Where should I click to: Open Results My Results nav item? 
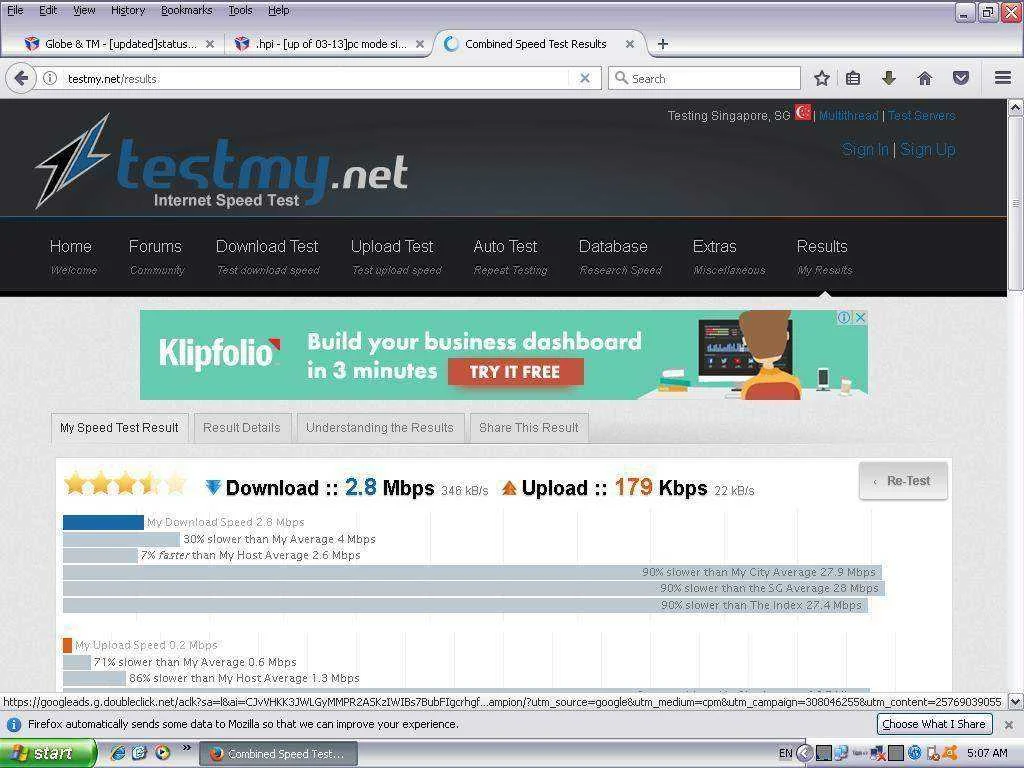[824, 257]
